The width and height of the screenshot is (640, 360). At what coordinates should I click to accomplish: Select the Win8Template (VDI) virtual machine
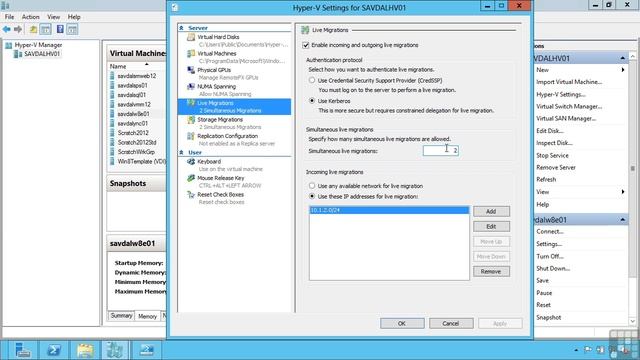141,162
